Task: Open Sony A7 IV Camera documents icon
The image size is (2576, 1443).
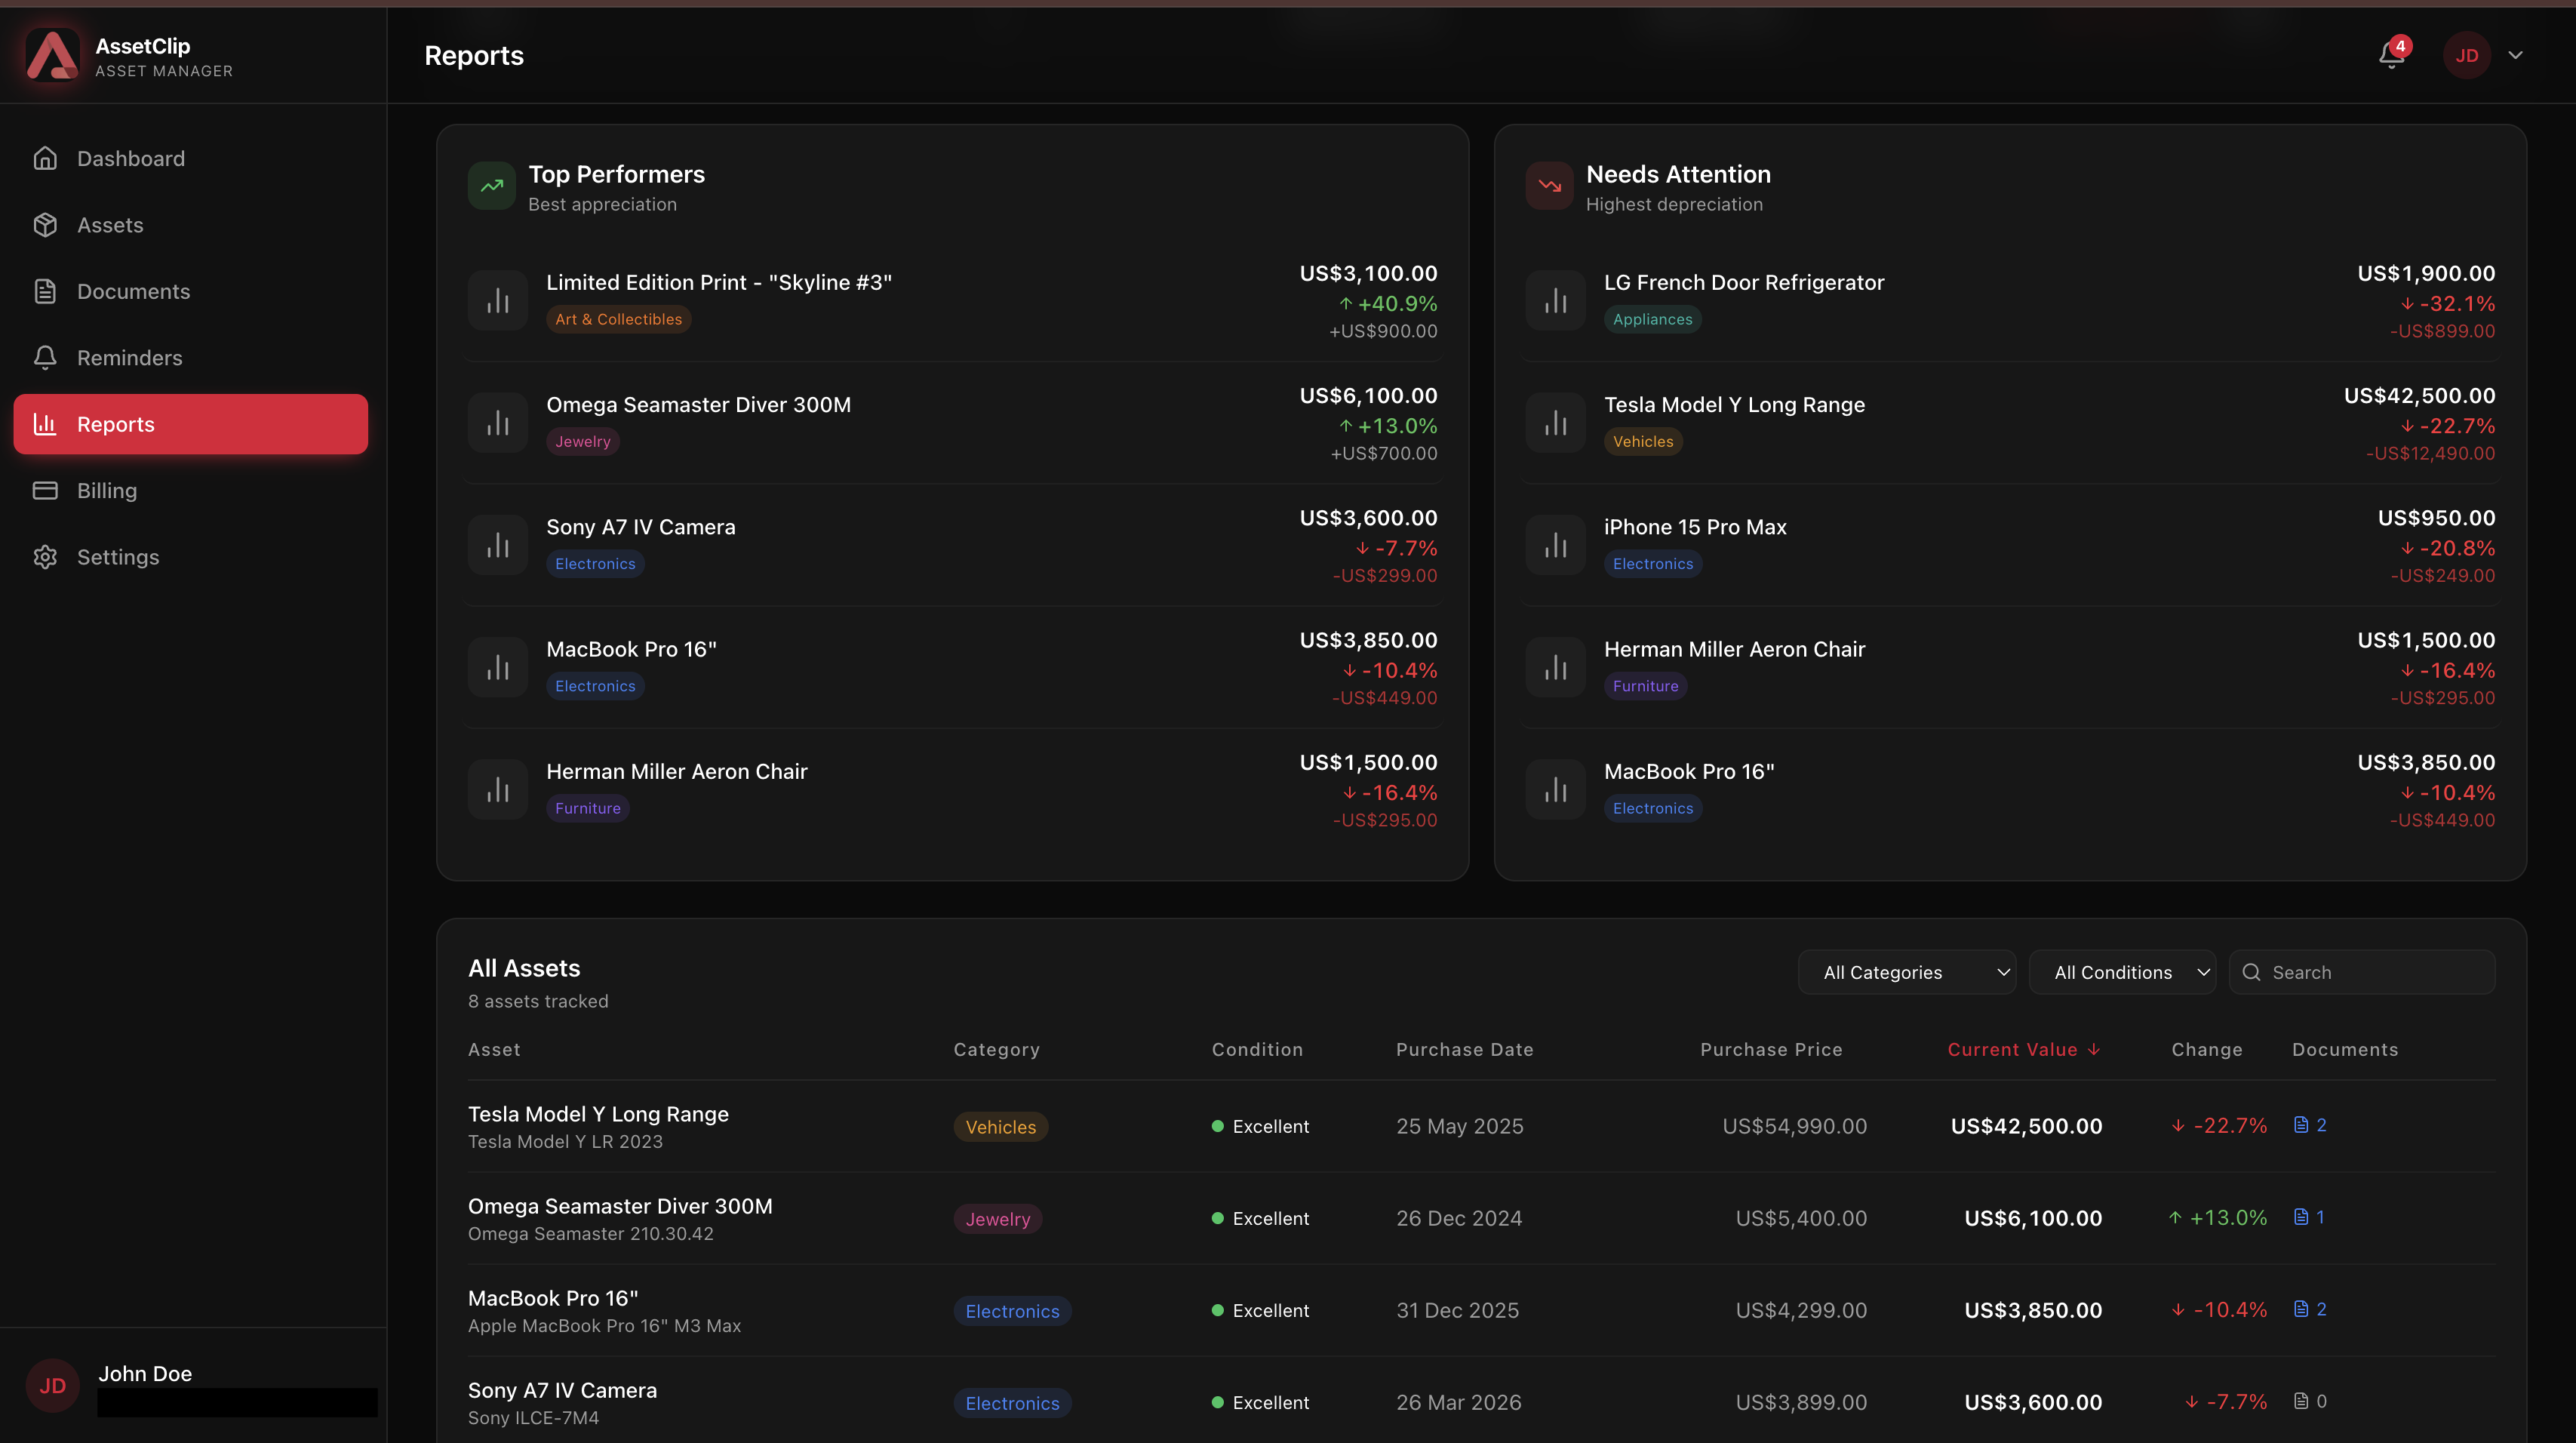Action: [2309, 1401]
